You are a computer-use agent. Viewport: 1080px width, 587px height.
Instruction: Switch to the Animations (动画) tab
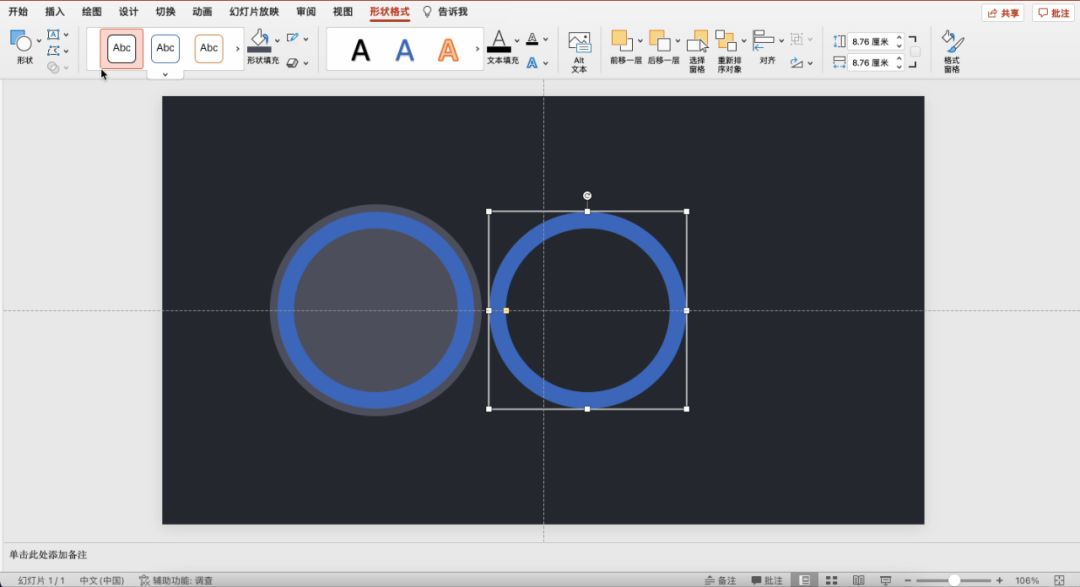pyautogui.click(x=202, y=12)
